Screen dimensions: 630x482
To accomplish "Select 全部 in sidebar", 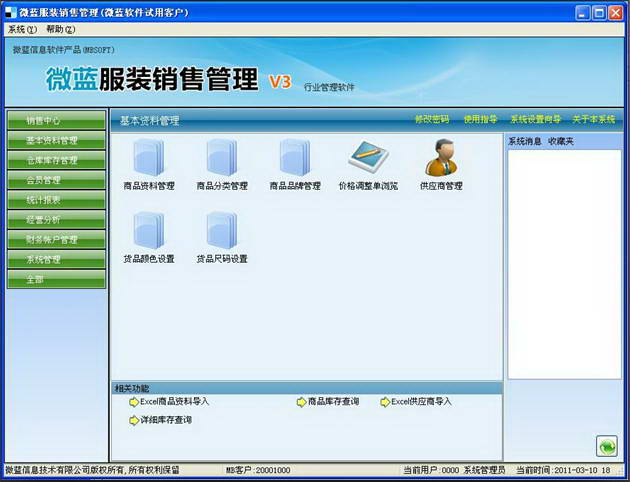I will click(x=56, y=279).
